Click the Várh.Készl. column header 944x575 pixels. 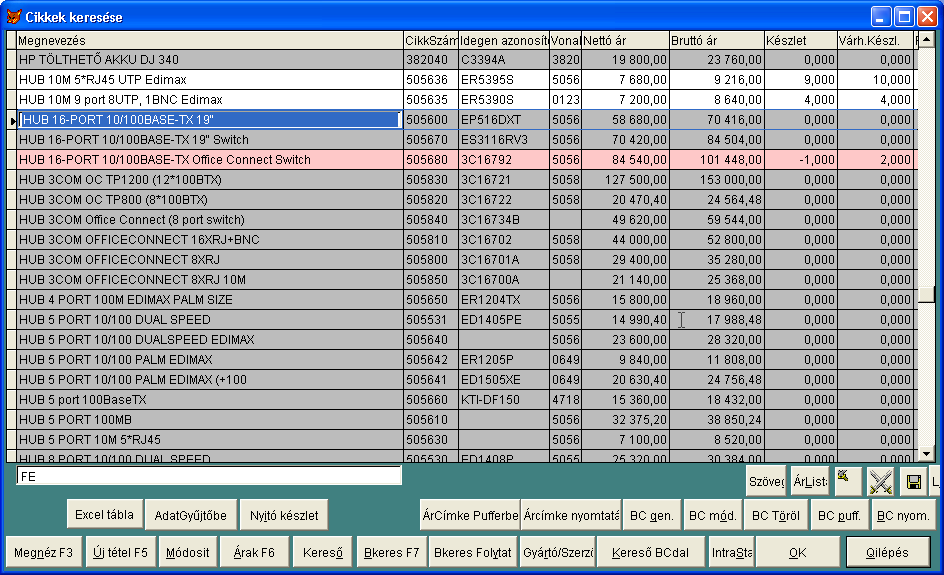click(x=876, y=40)
